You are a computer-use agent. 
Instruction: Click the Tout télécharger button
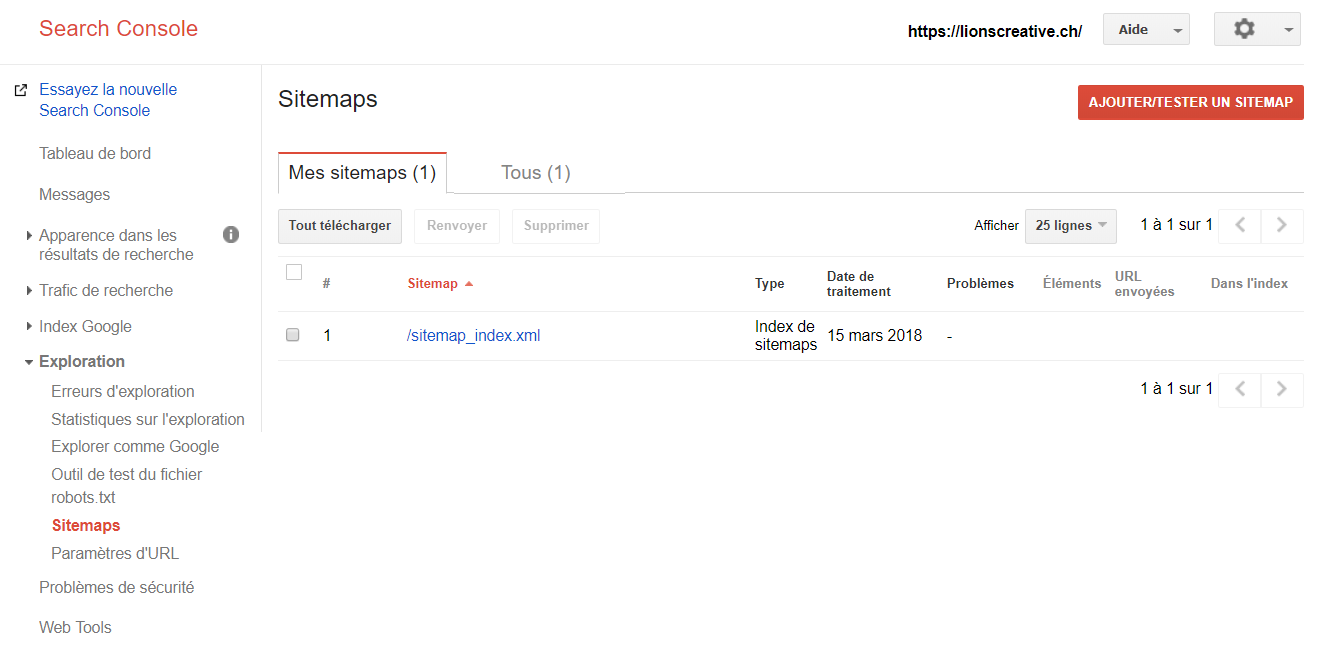pyautogui.click(x=340, y=226)
